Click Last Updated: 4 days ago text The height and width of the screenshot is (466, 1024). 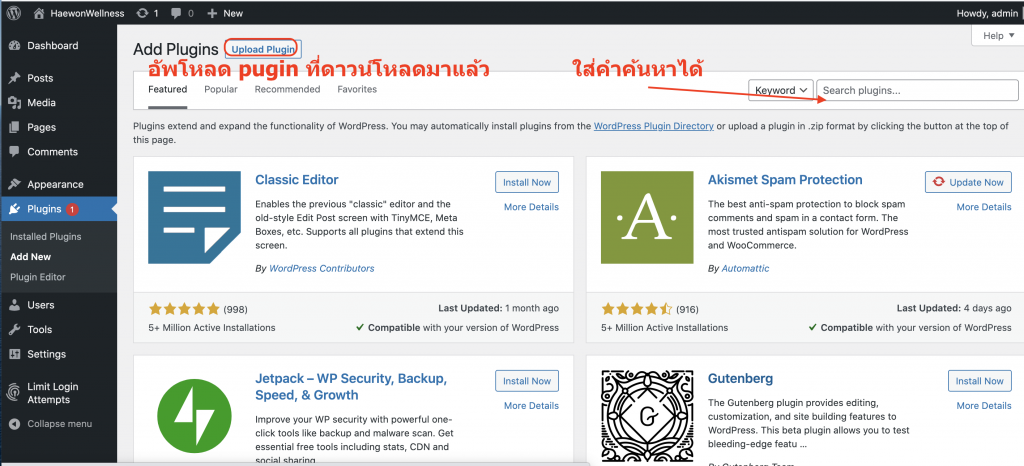[x=954, y=308]
